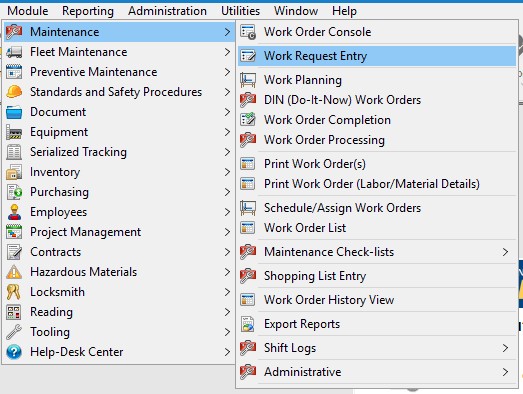Screen dimensions: 523x394
Task: Click the Work Order Console icon
Action: (248, 32)
